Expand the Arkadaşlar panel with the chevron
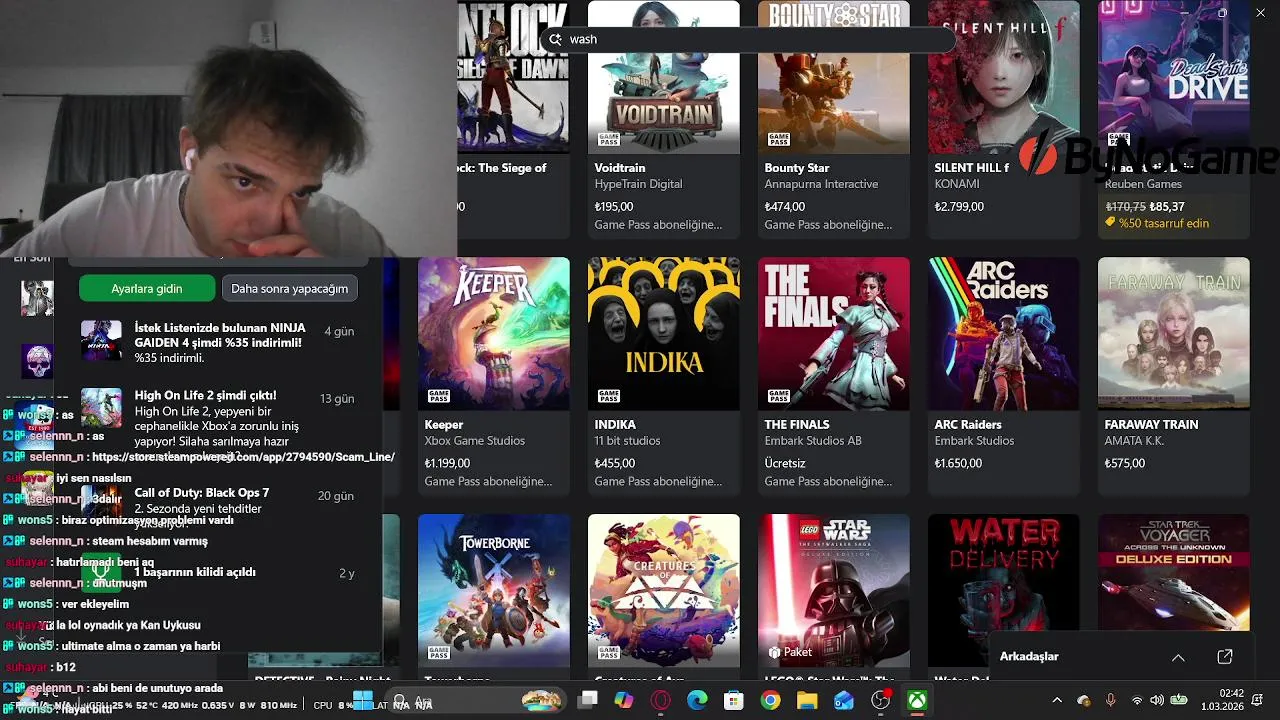 tap(1178, 657)
